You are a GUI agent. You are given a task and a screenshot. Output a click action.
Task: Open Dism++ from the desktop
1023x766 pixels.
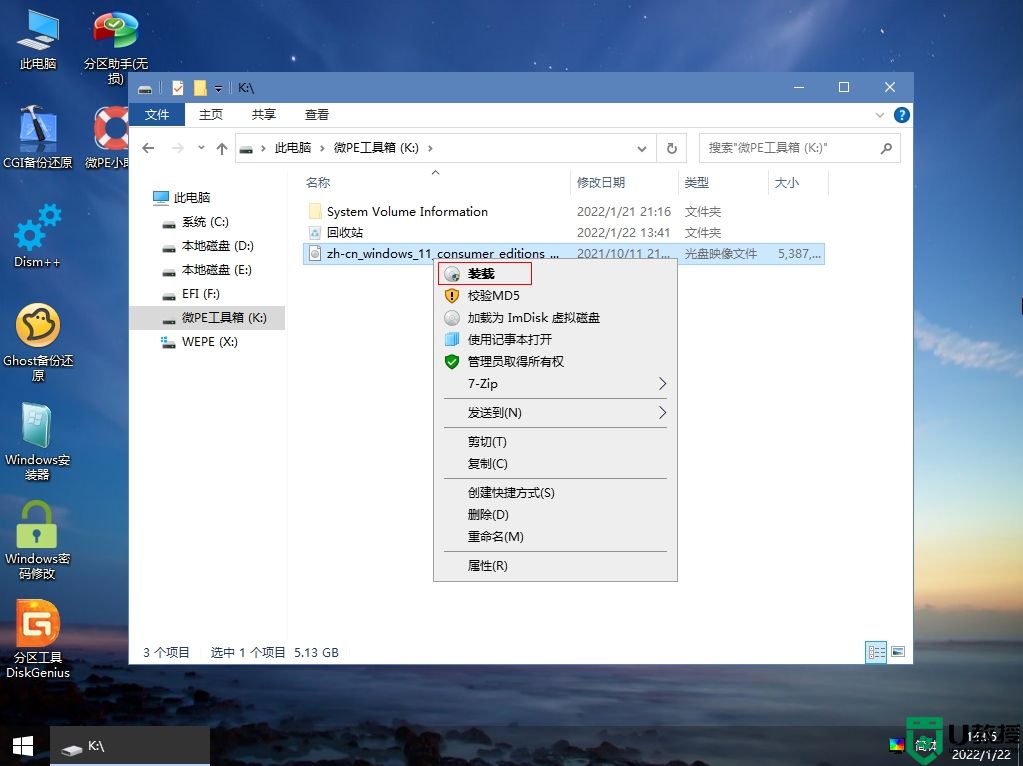coord(37,235)
